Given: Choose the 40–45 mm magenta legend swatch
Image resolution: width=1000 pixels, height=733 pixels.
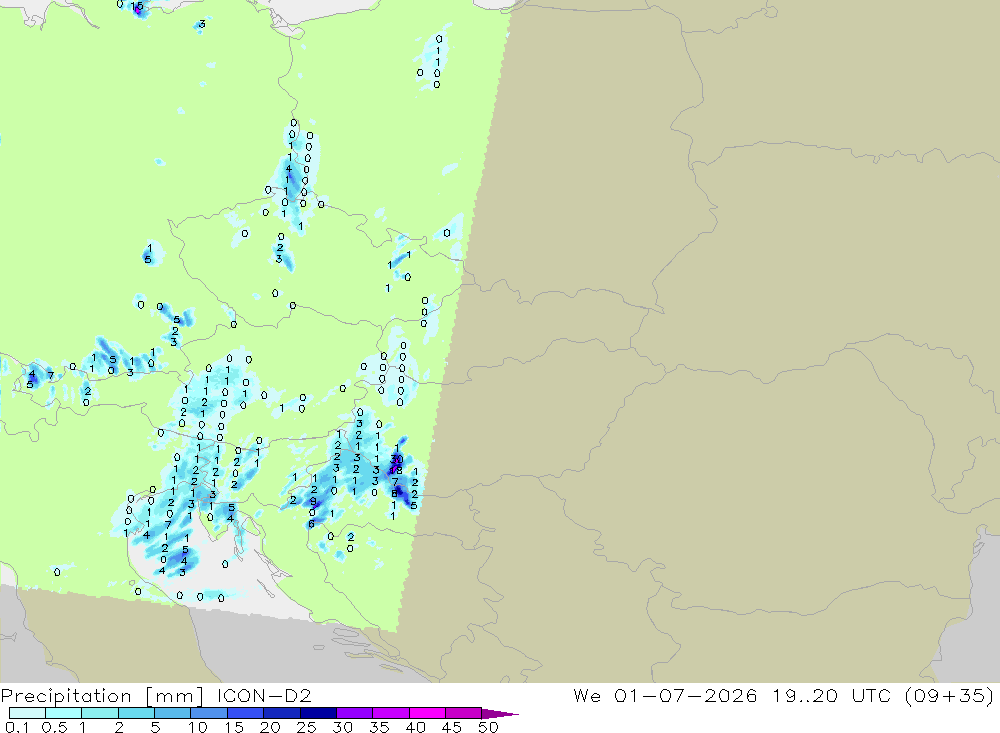Looking at the screenshot, I should pyautogui.click(x=427, y=713).
